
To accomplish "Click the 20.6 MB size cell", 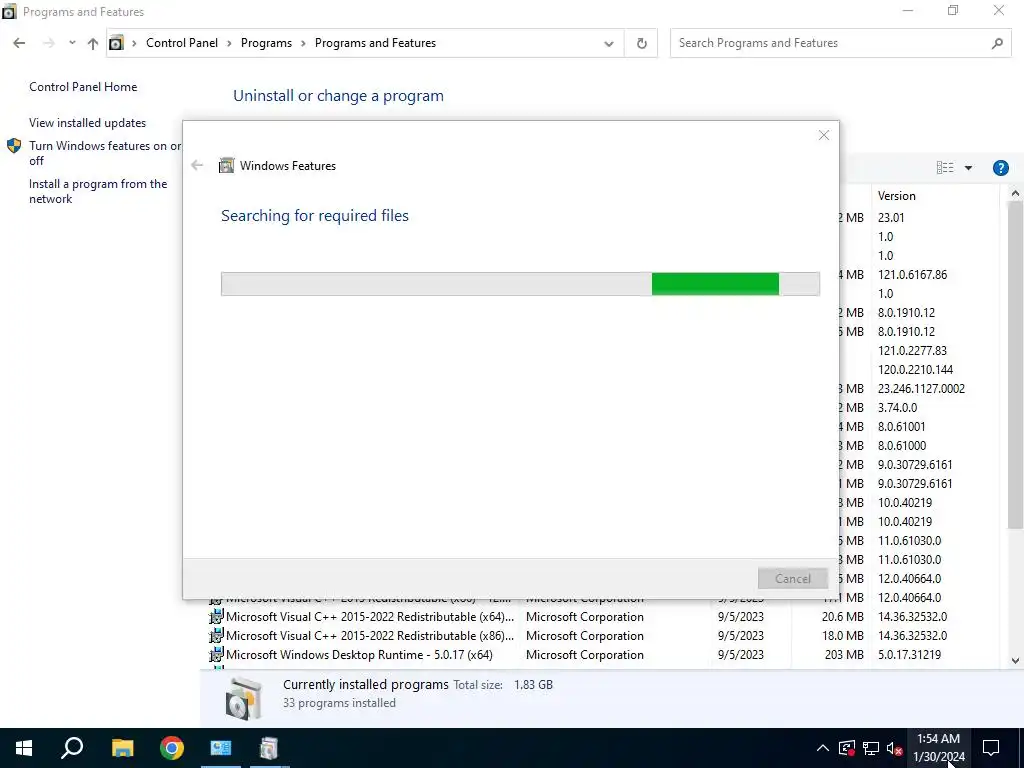I will click(842, 616).
